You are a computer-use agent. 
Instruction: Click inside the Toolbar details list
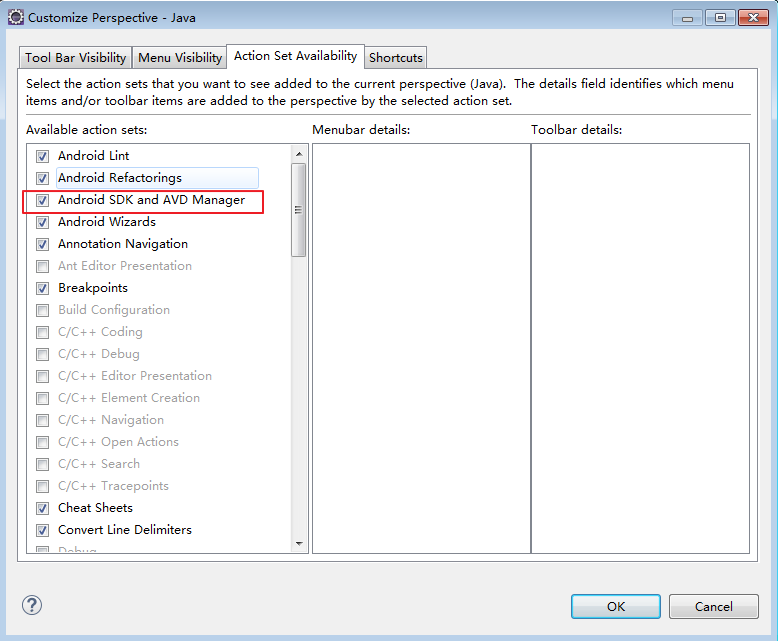coord(640,348)
